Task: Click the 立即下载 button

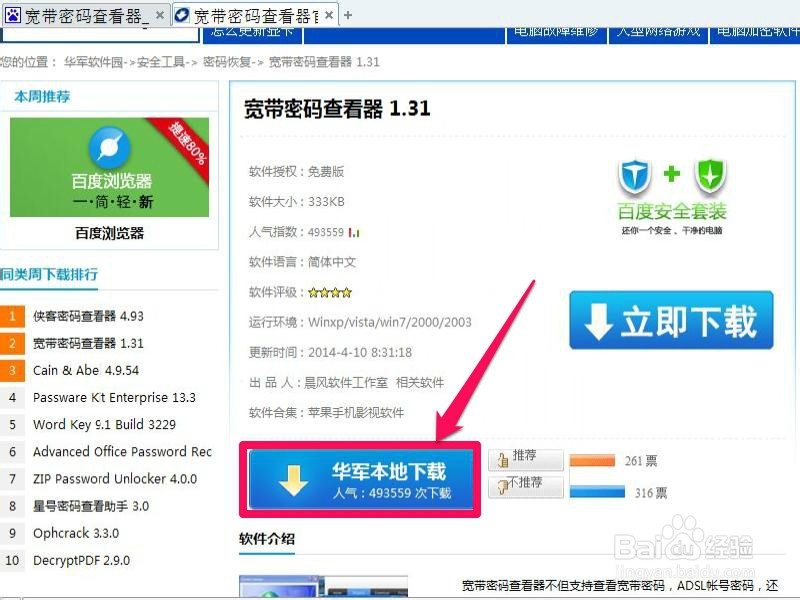Action: coord(670,320)
